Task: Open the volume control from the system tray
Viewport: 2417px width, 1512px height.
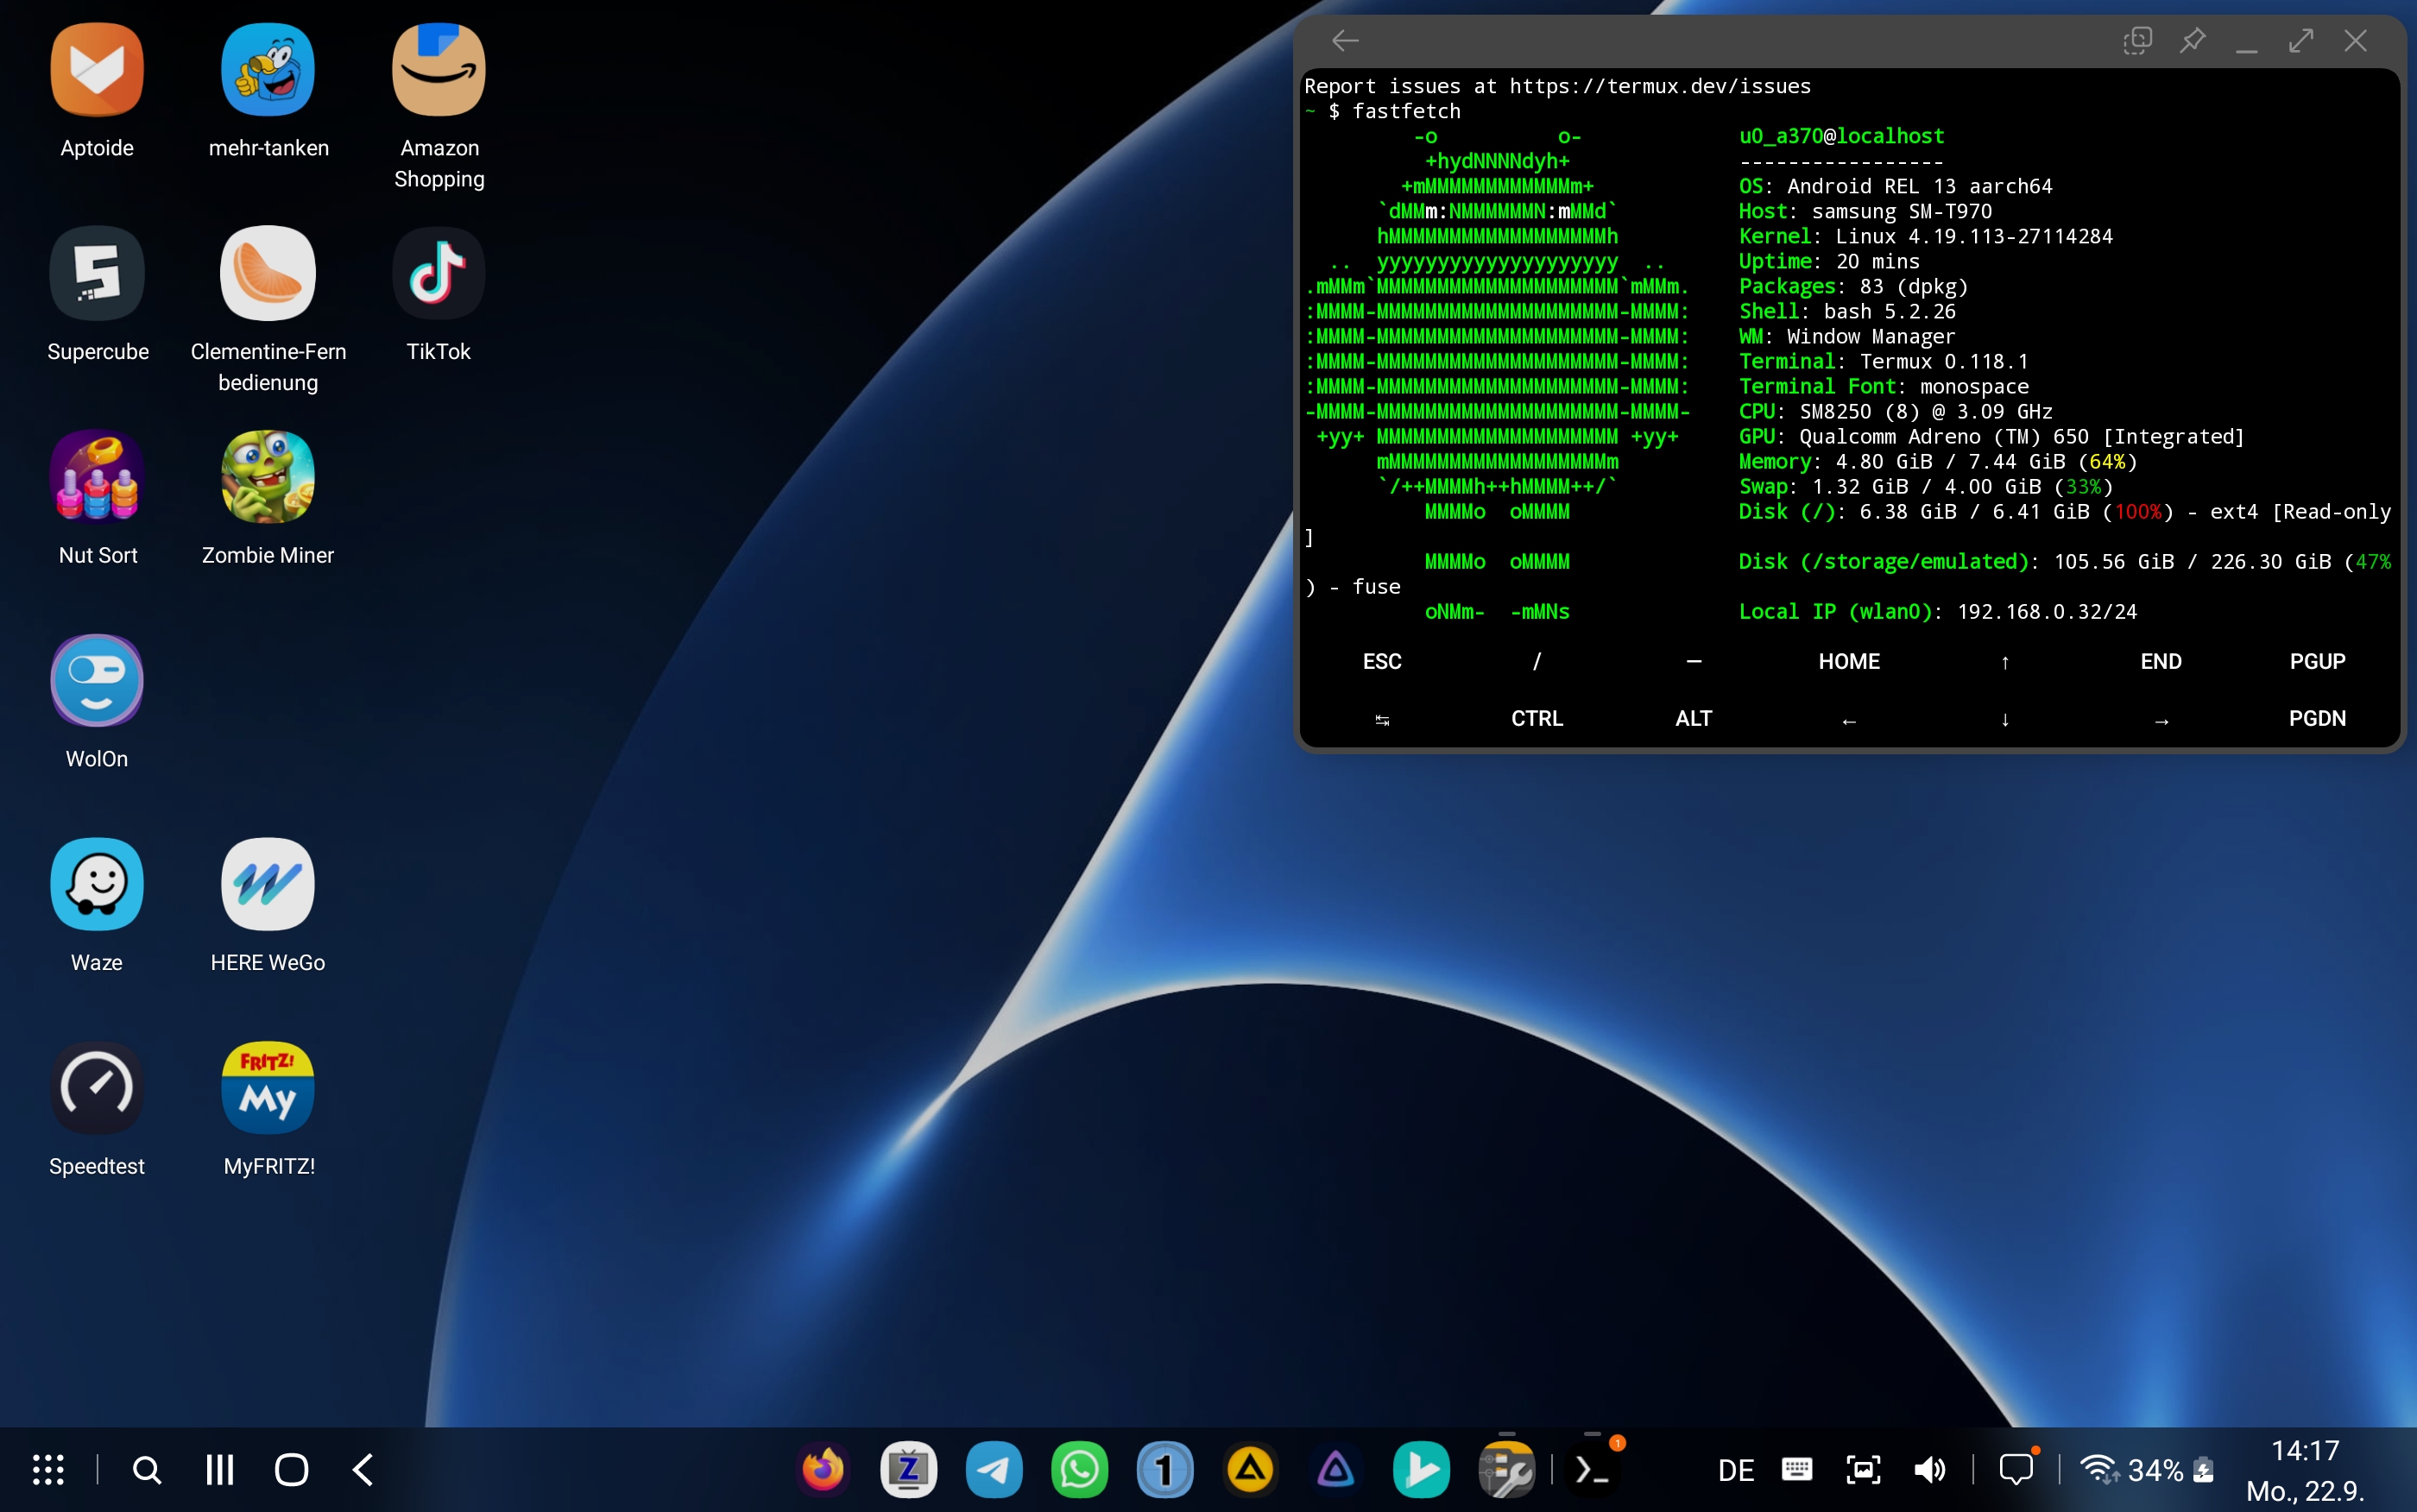Action: (x=1929, y=1469)
